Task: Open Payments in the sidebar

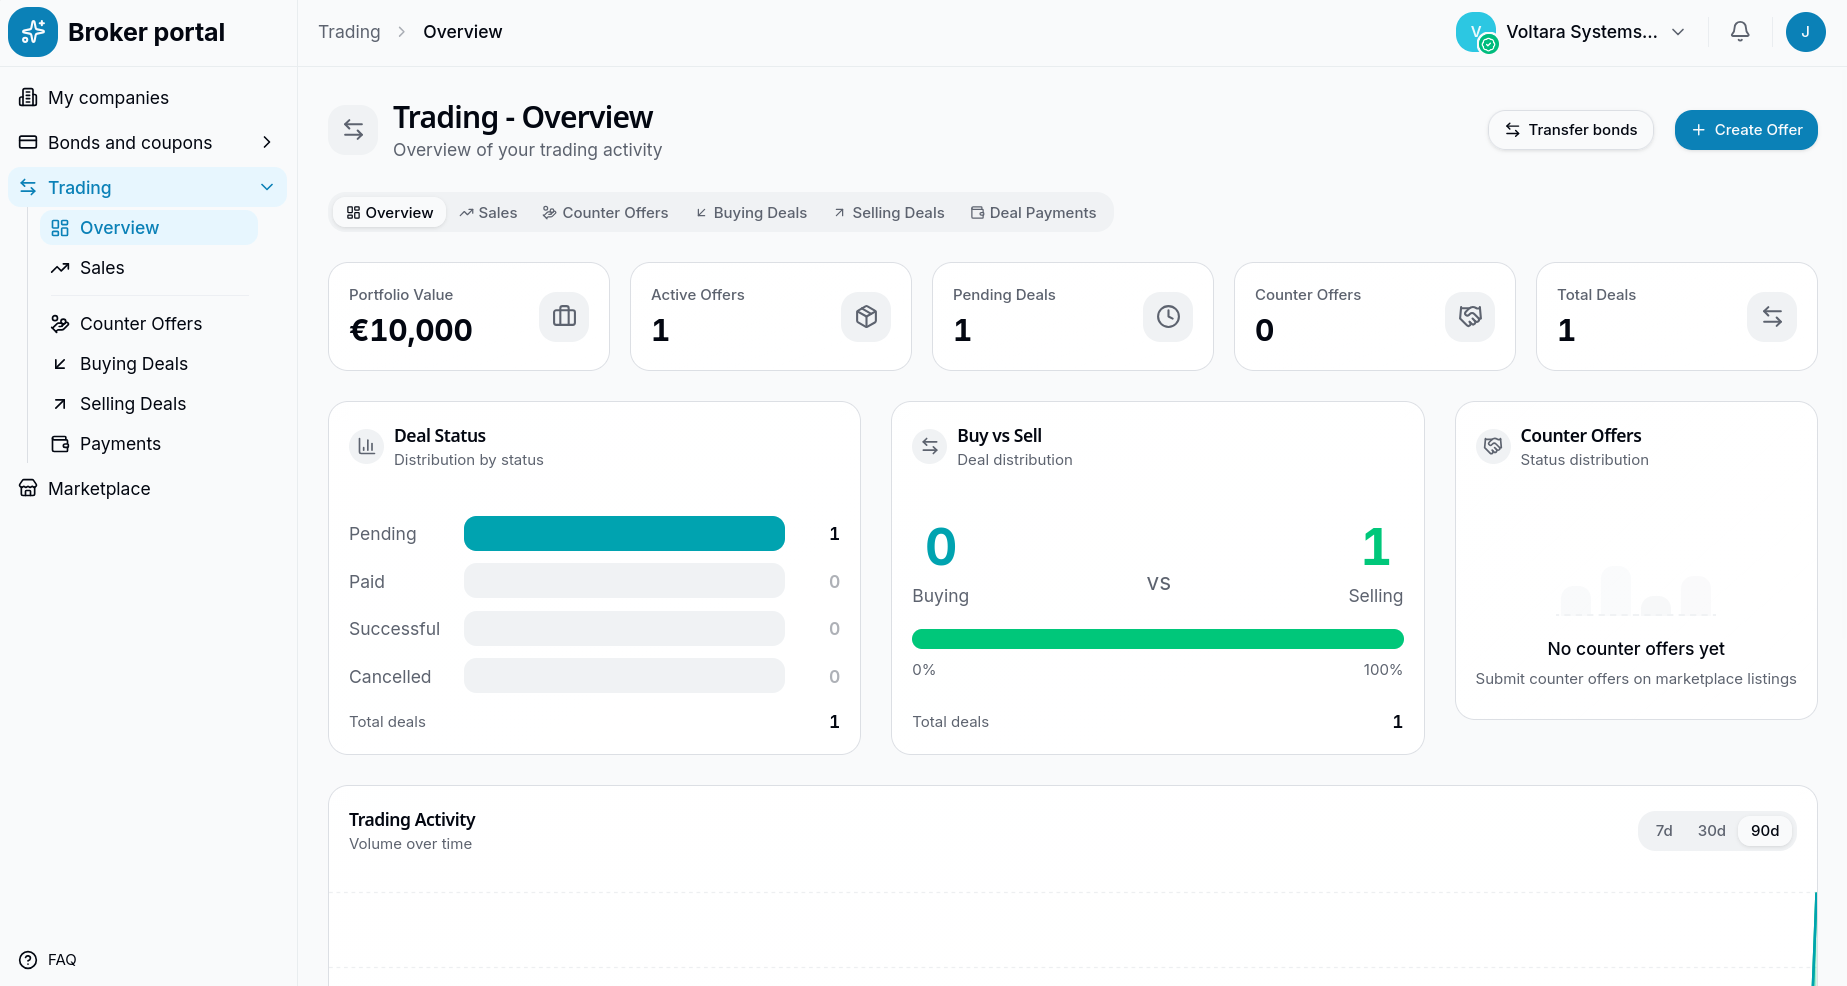Action: (149, 443)
